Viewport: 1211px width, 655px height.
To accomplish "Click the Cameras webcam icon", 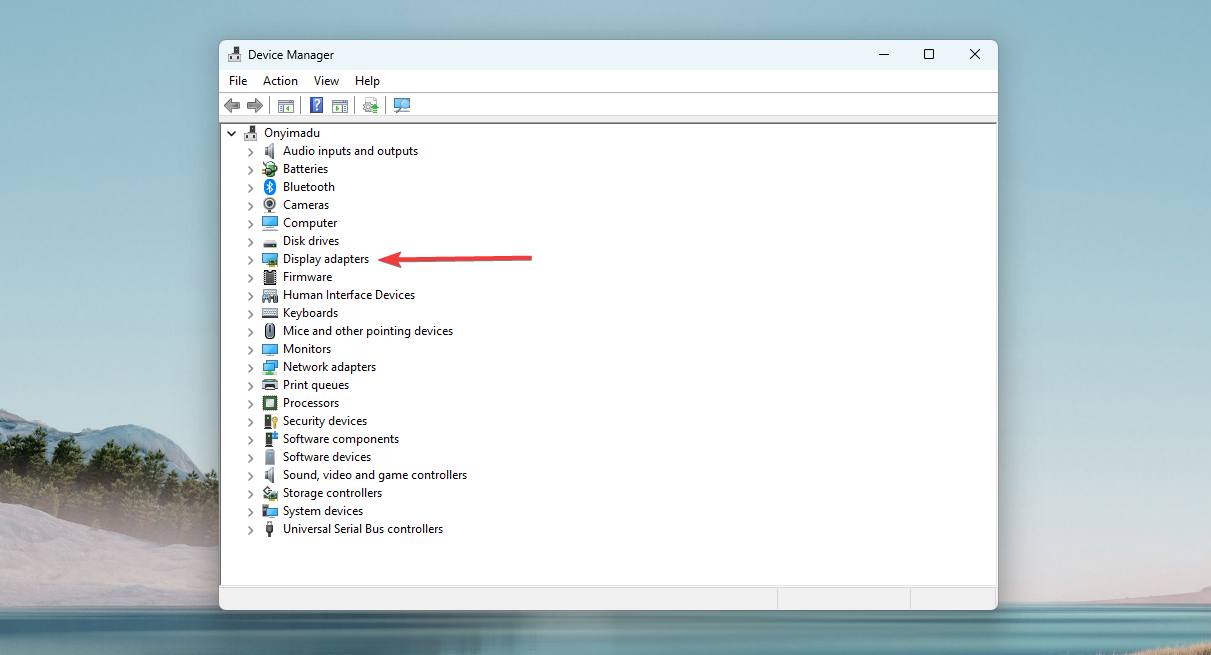I will click(269, 205).
